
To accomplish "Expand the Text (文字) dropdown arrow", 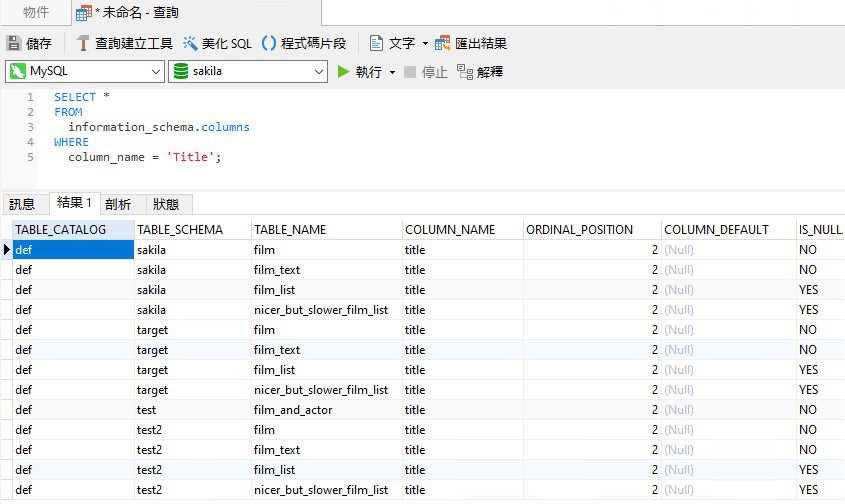I will [425, 43].
